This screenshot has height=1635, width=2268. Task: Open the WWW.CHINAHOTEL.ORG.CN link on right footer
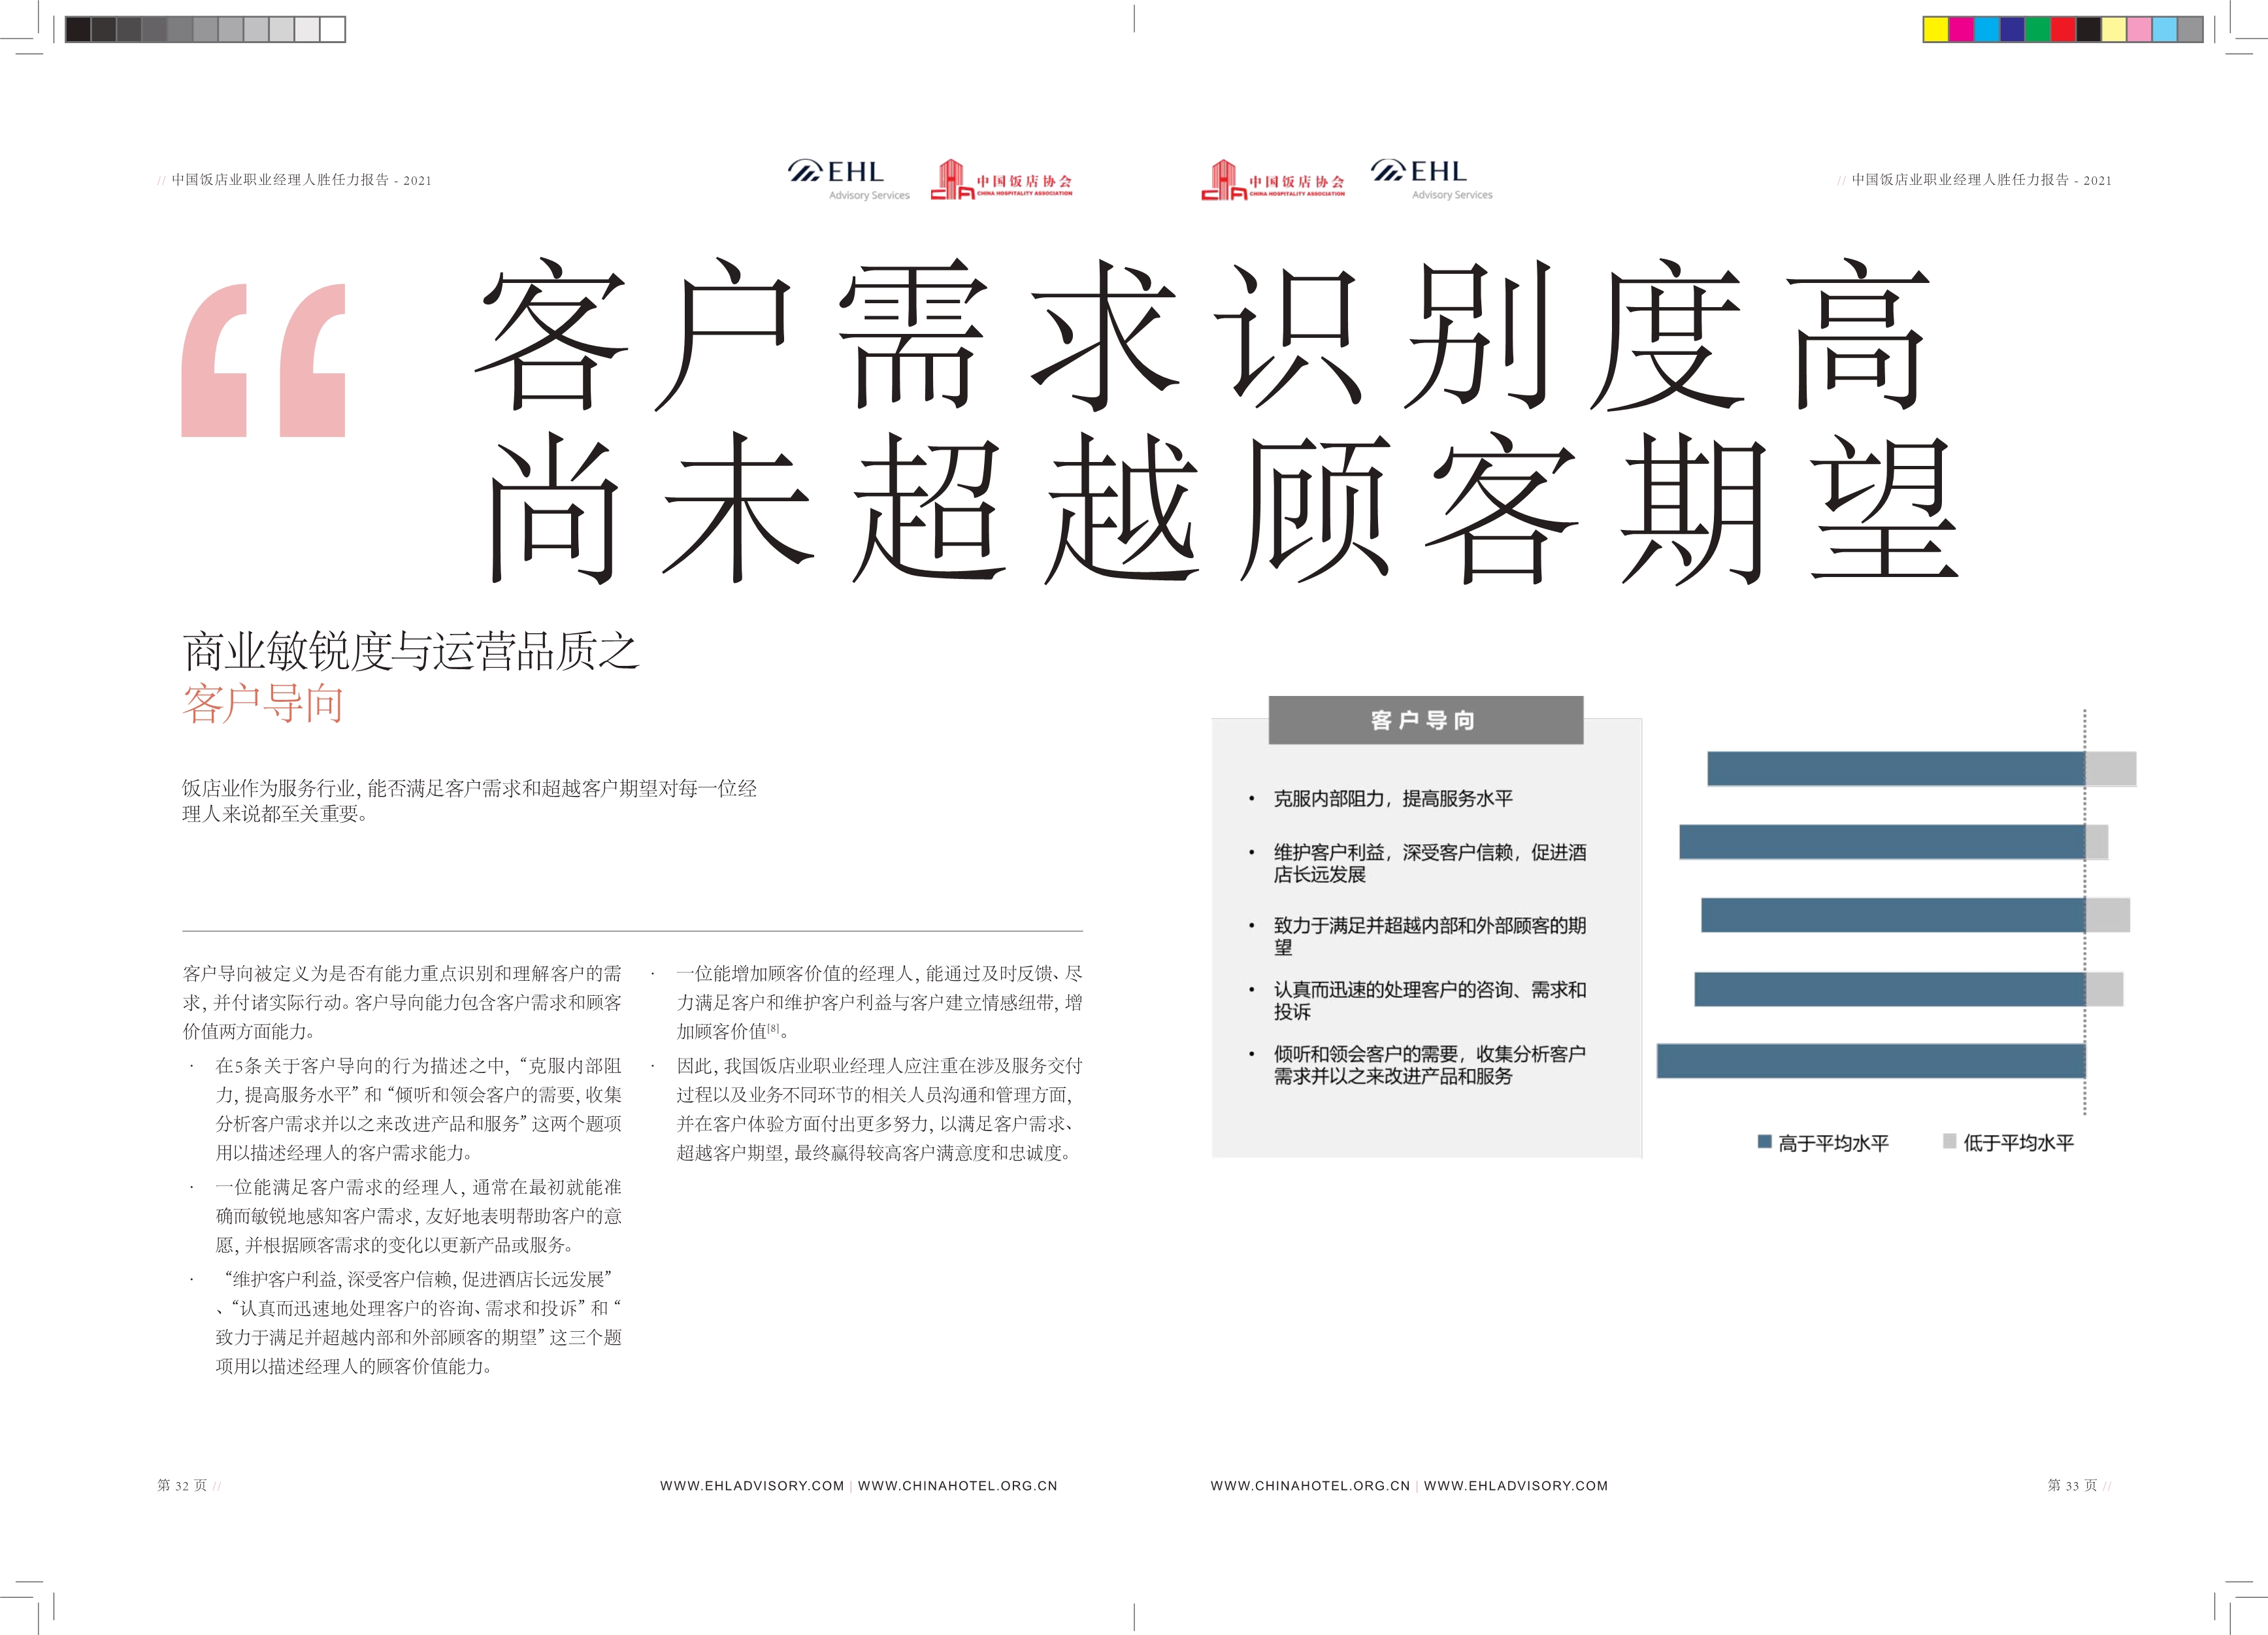(x=1310, y=1486)
